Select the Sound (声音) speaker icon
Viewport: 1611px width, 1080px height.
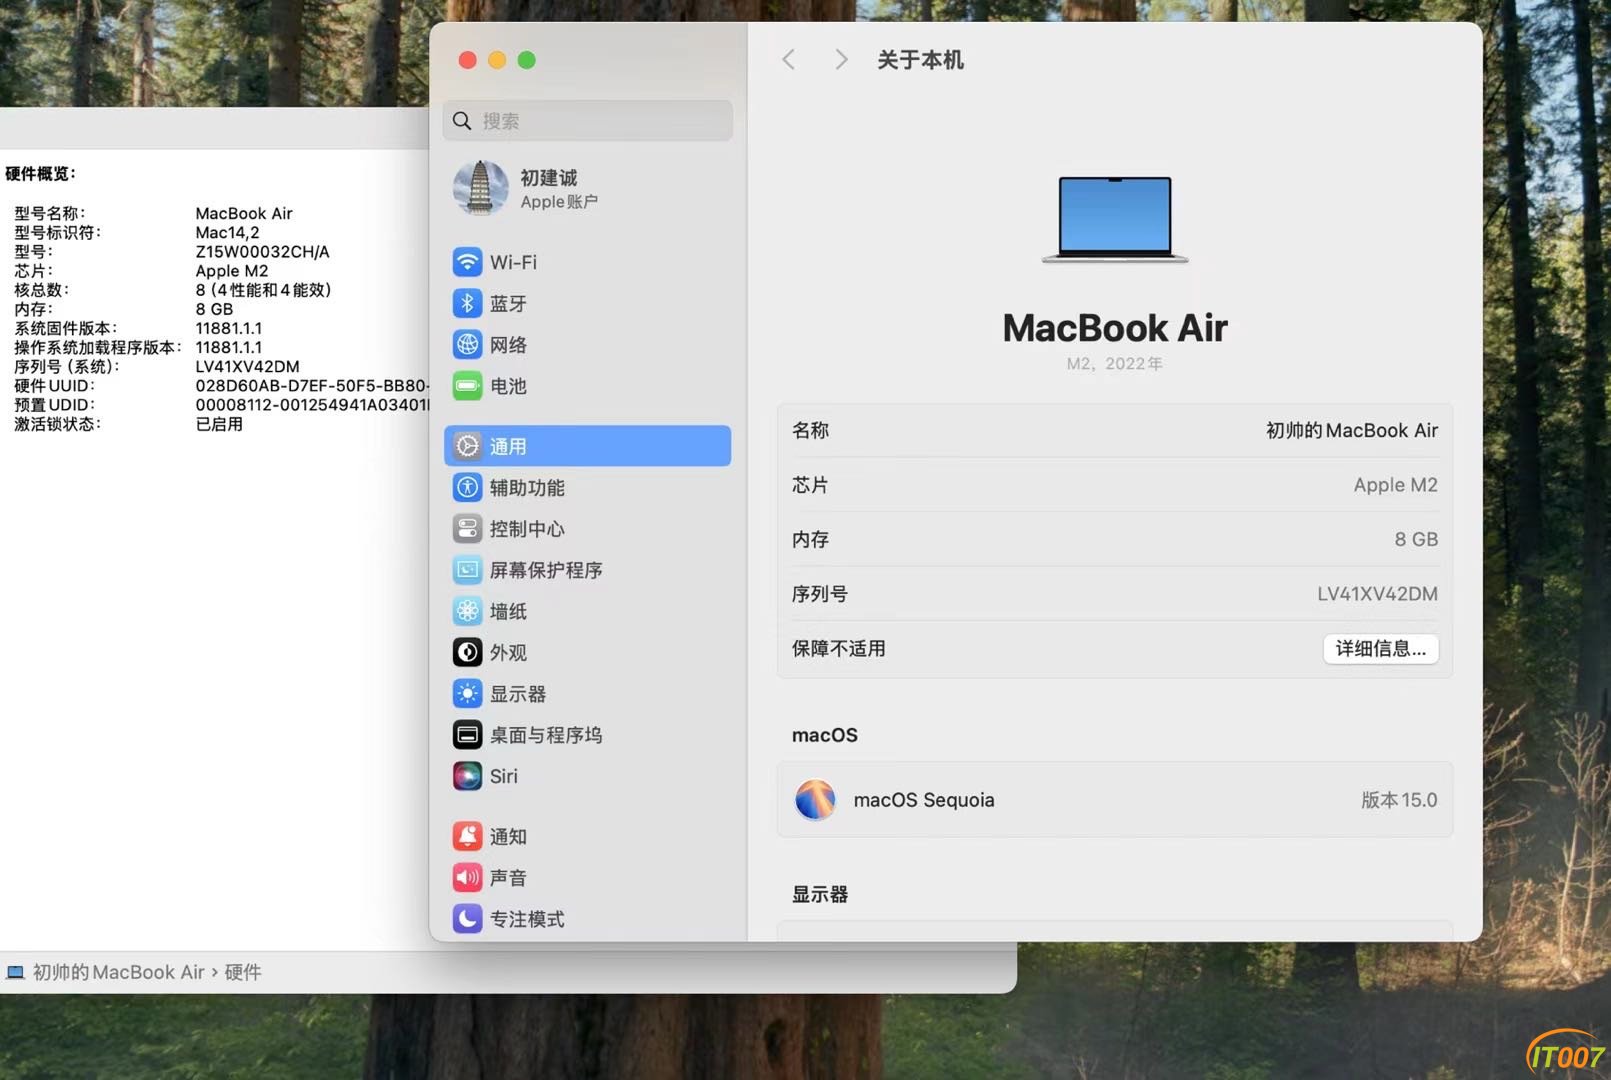(467, 878)
